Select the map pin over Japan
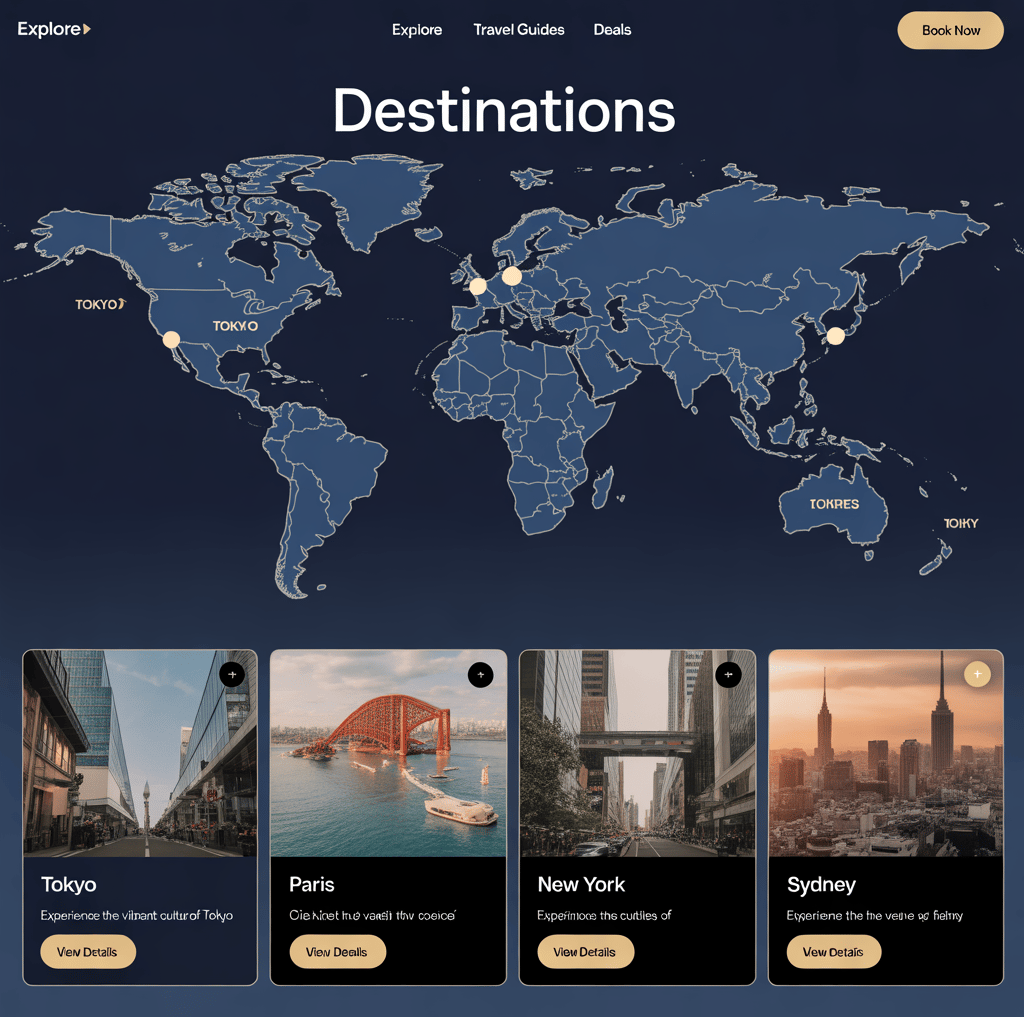Image resolution: width=1024 pixels, height=1017 pixels. tap(835, 336)
